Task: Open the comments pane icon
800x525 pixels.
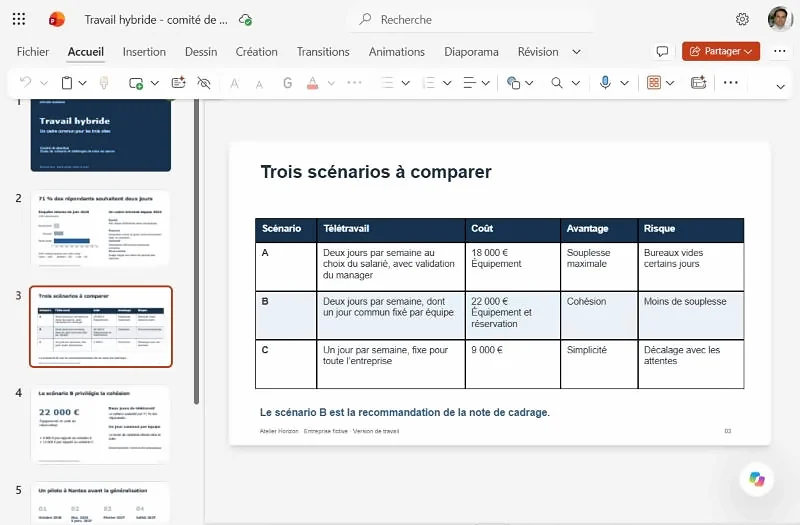Action: pyautogui.click(x=662, y=52)
